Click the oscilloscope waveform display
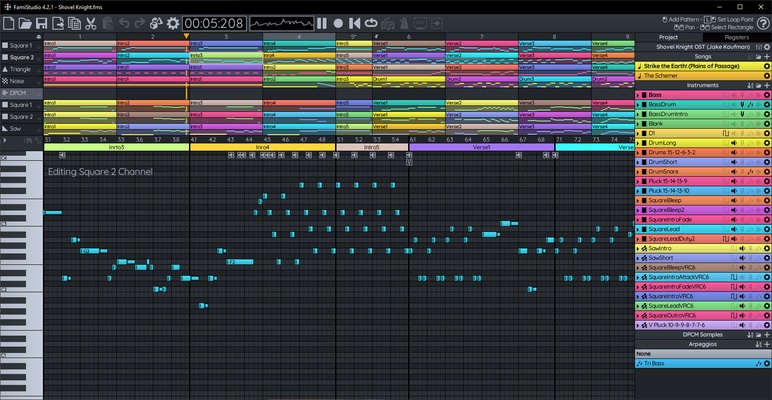 (x=282, y=23)
